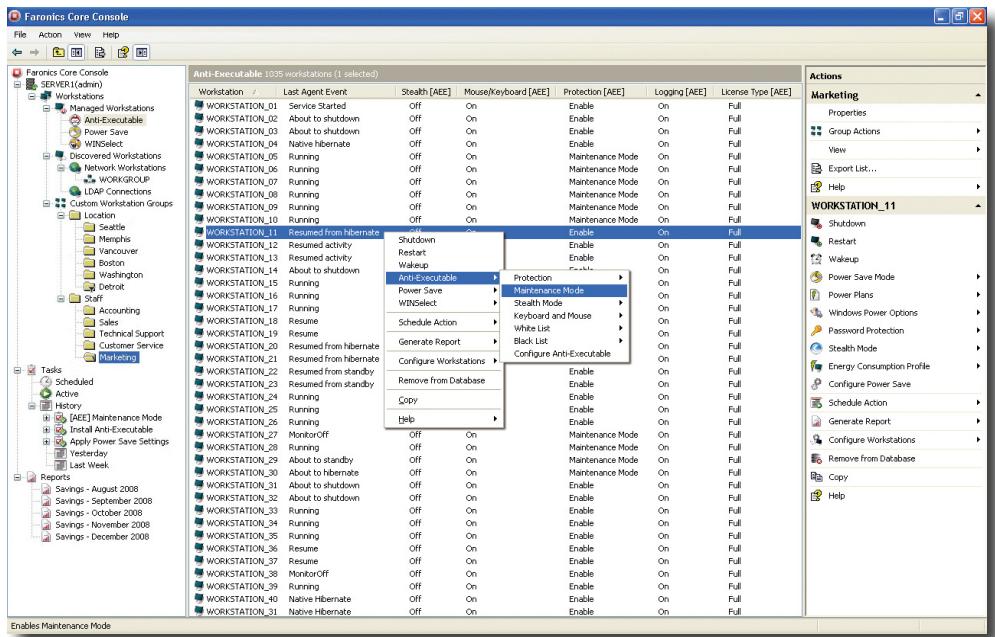Screen dimensions: 995x637
Task: Click the Energy Consumption Profile icon
Action: coord(816,366)
